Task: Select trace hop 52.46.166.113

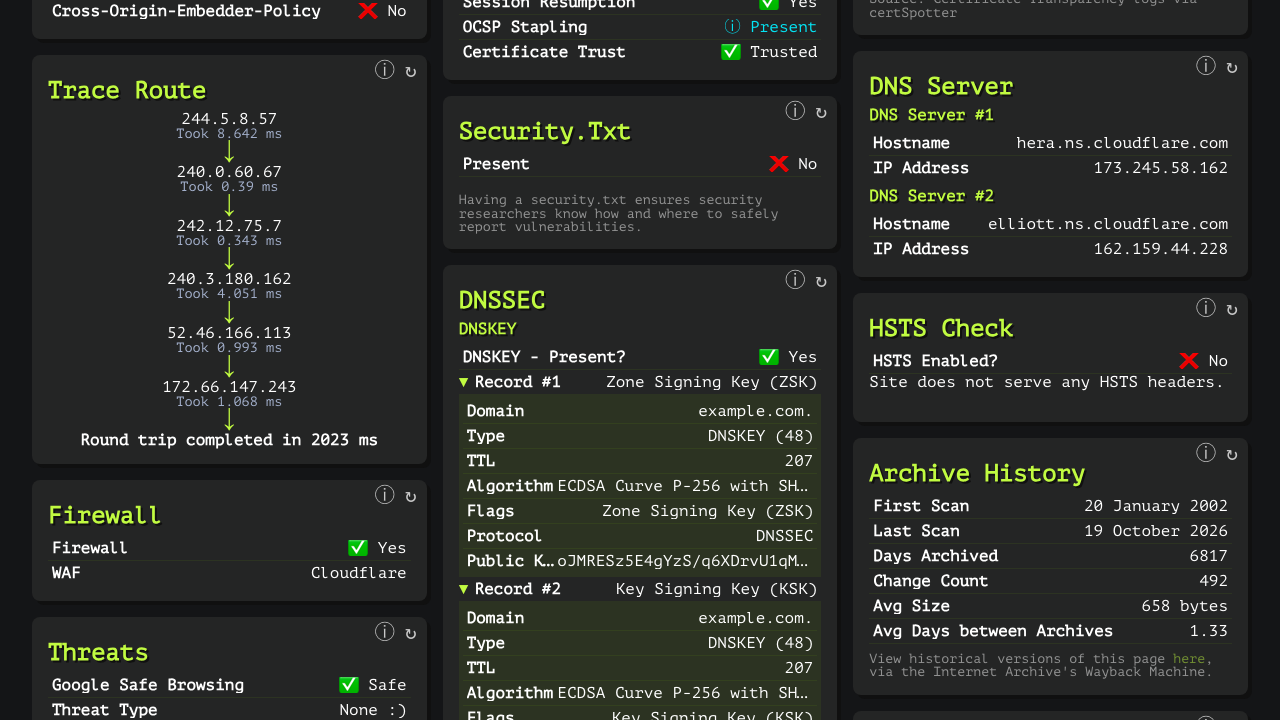Action: [x=229, y=333]
